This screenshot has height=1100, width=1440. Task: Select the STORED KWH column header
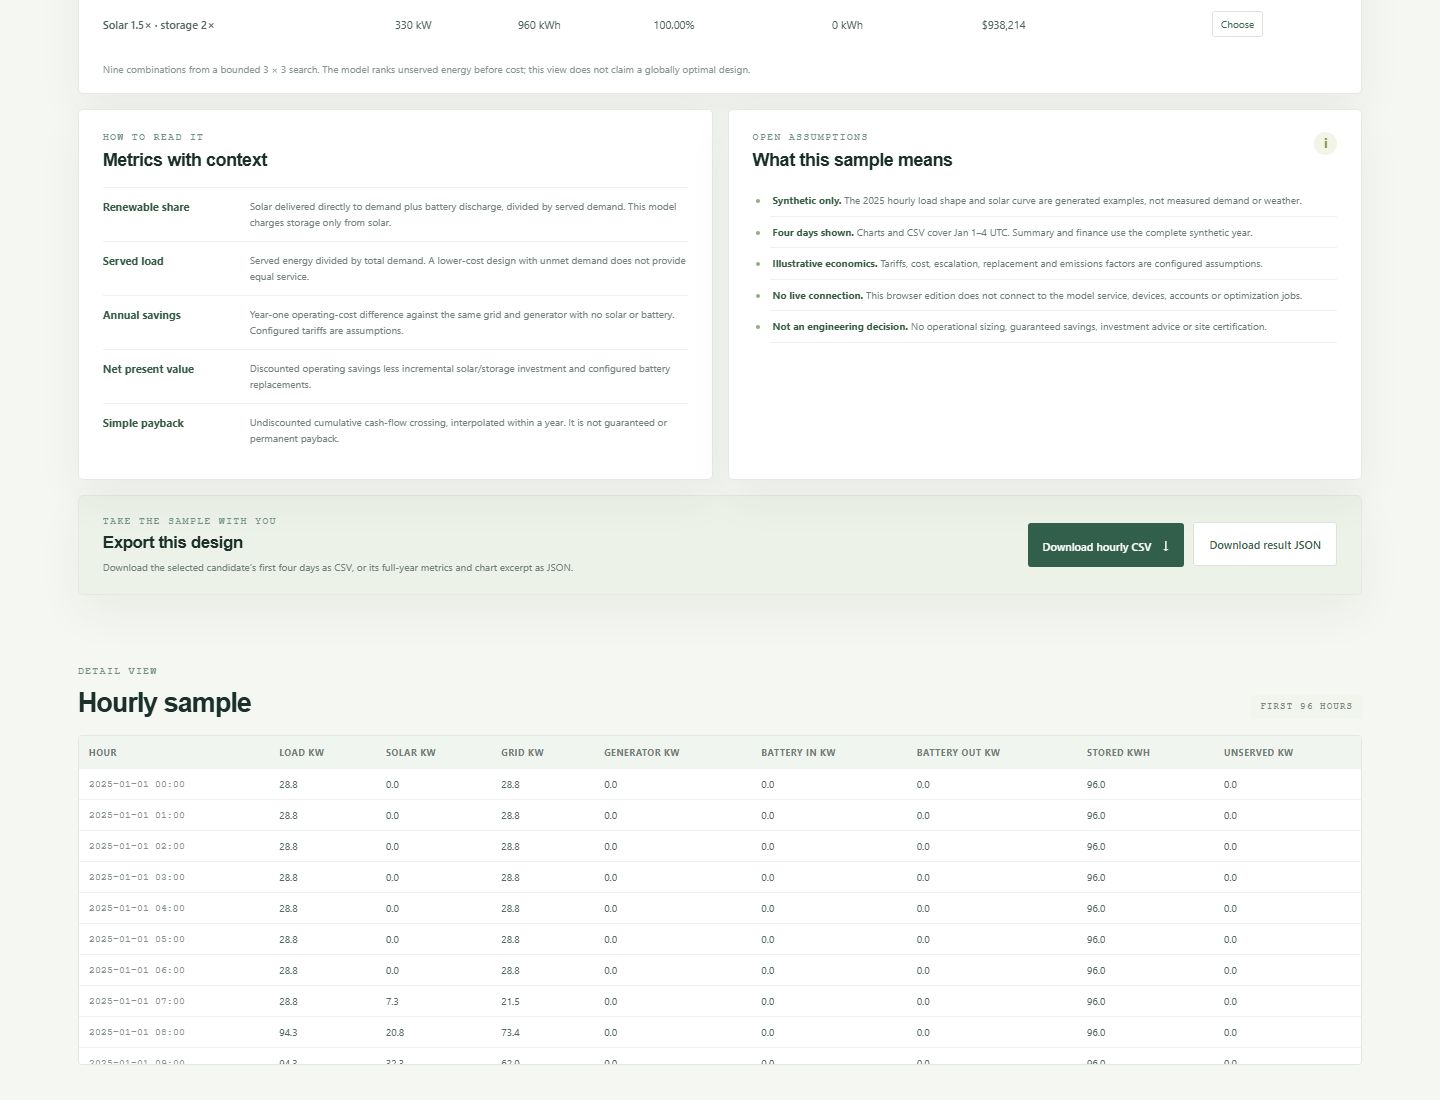1118,753
